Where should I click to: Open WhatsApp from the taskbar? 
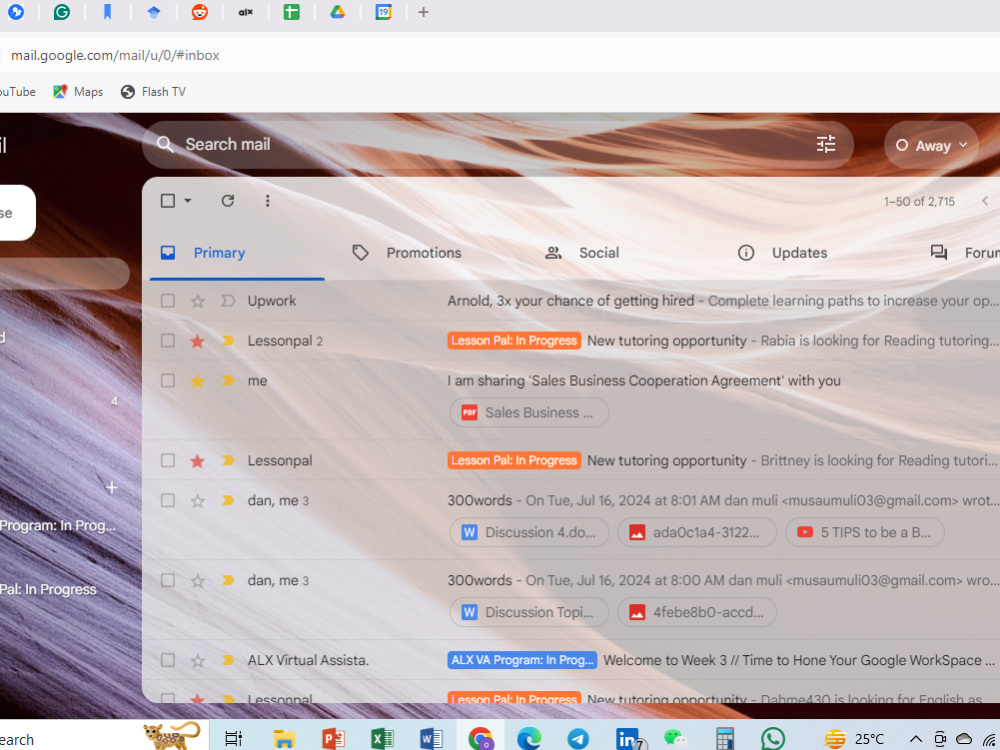point(773,739)
